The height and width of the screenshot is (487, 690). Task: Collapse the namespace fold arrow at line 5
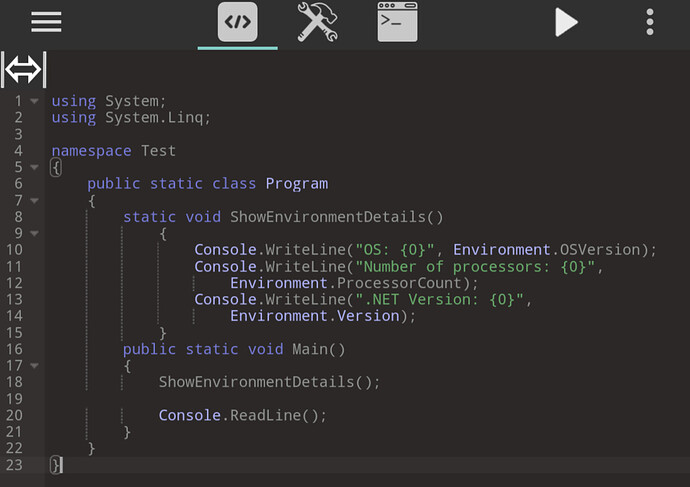coord(35,167)
